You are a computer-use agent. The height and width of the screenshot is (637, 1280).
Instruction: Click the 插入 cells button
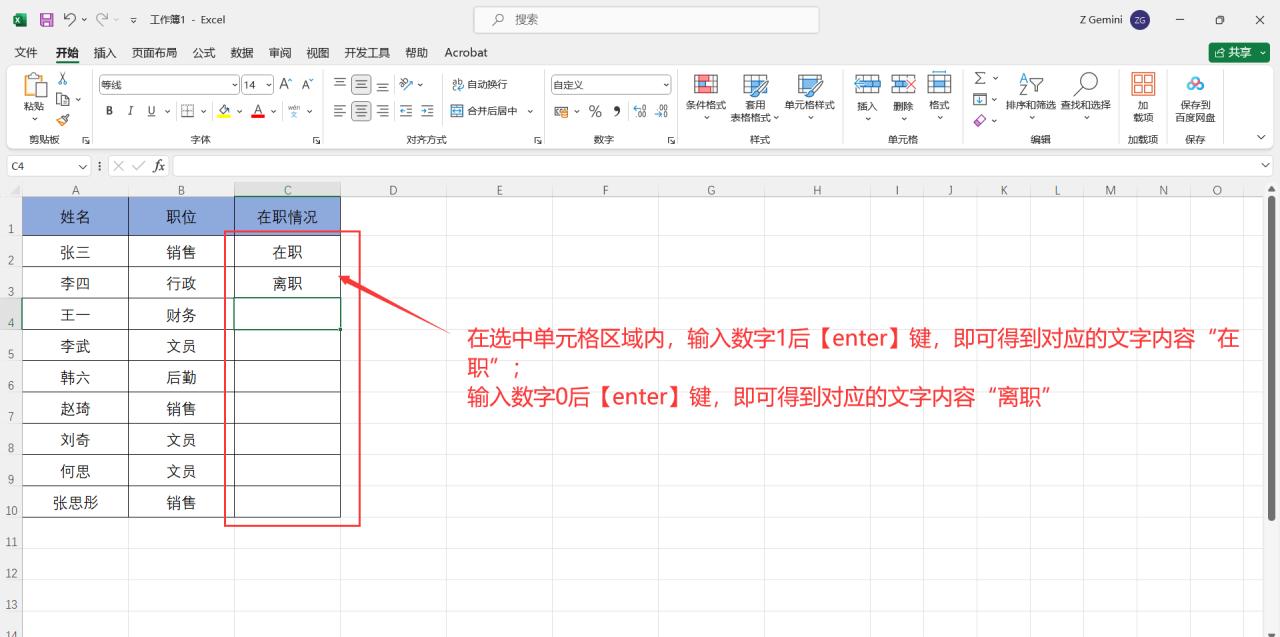(867, 96)
